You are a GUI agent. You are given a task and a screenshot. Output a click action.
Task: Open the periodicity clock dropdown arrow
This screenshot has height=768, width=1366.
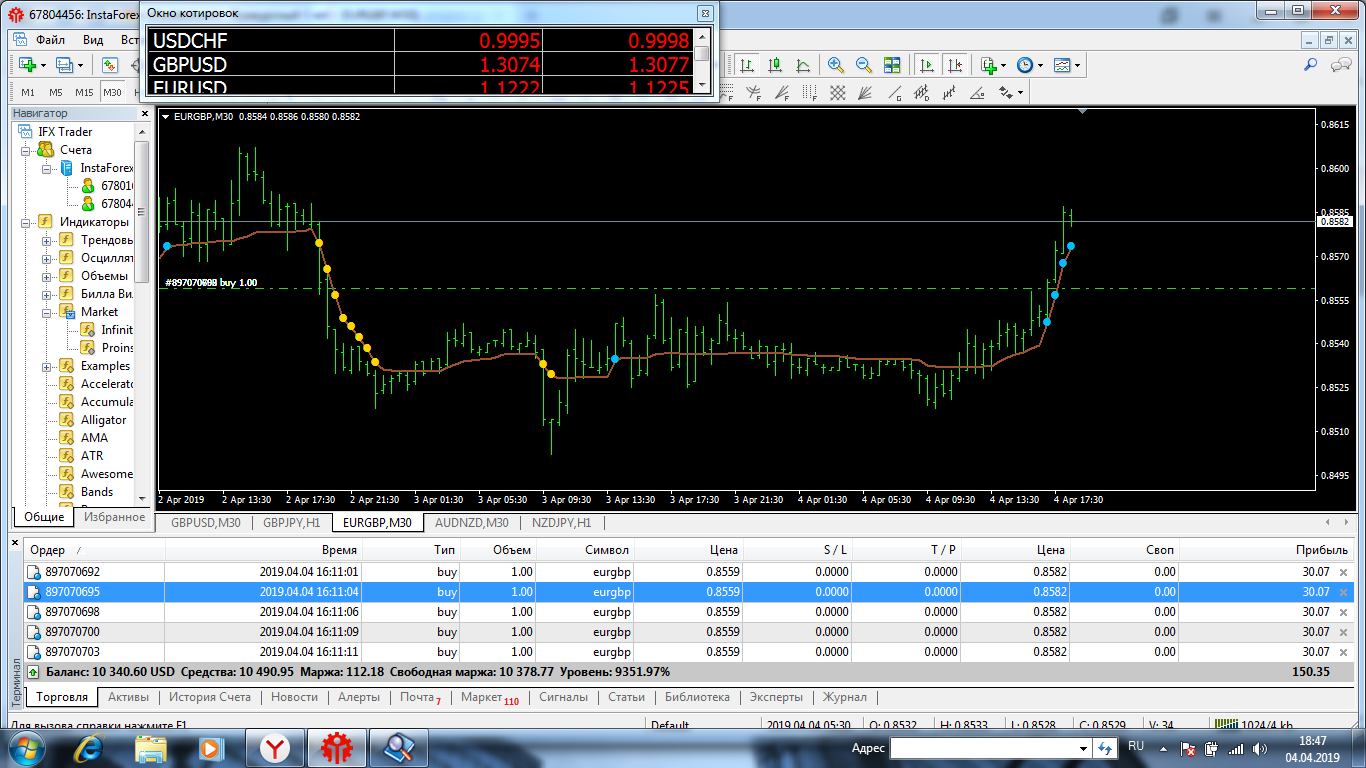coord(1040,65)
